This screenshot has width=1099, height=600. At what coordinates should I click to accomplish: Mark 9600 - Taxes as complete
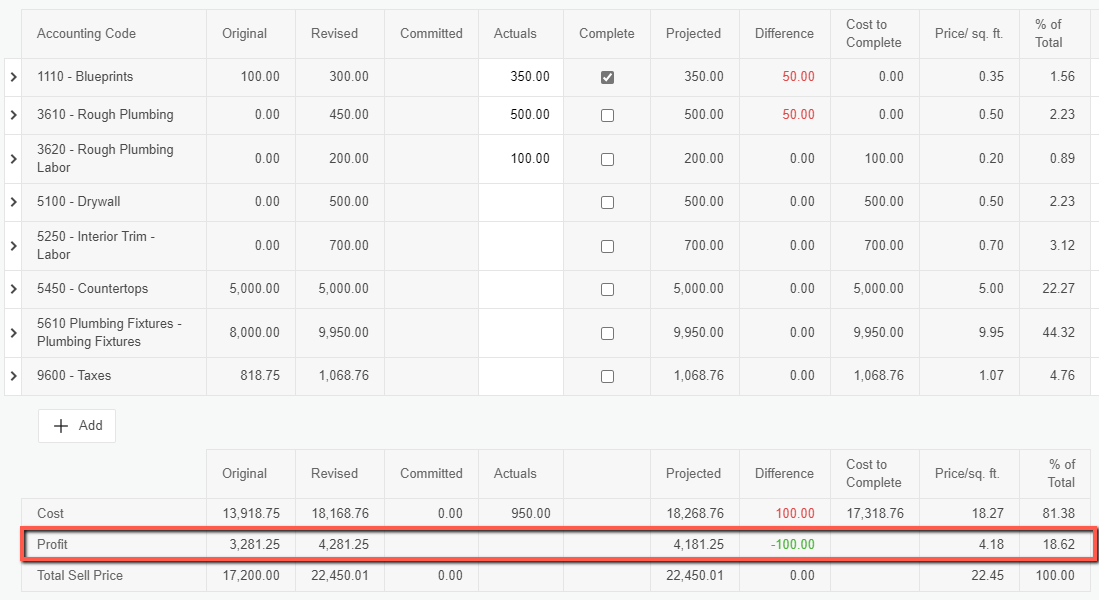607,377
